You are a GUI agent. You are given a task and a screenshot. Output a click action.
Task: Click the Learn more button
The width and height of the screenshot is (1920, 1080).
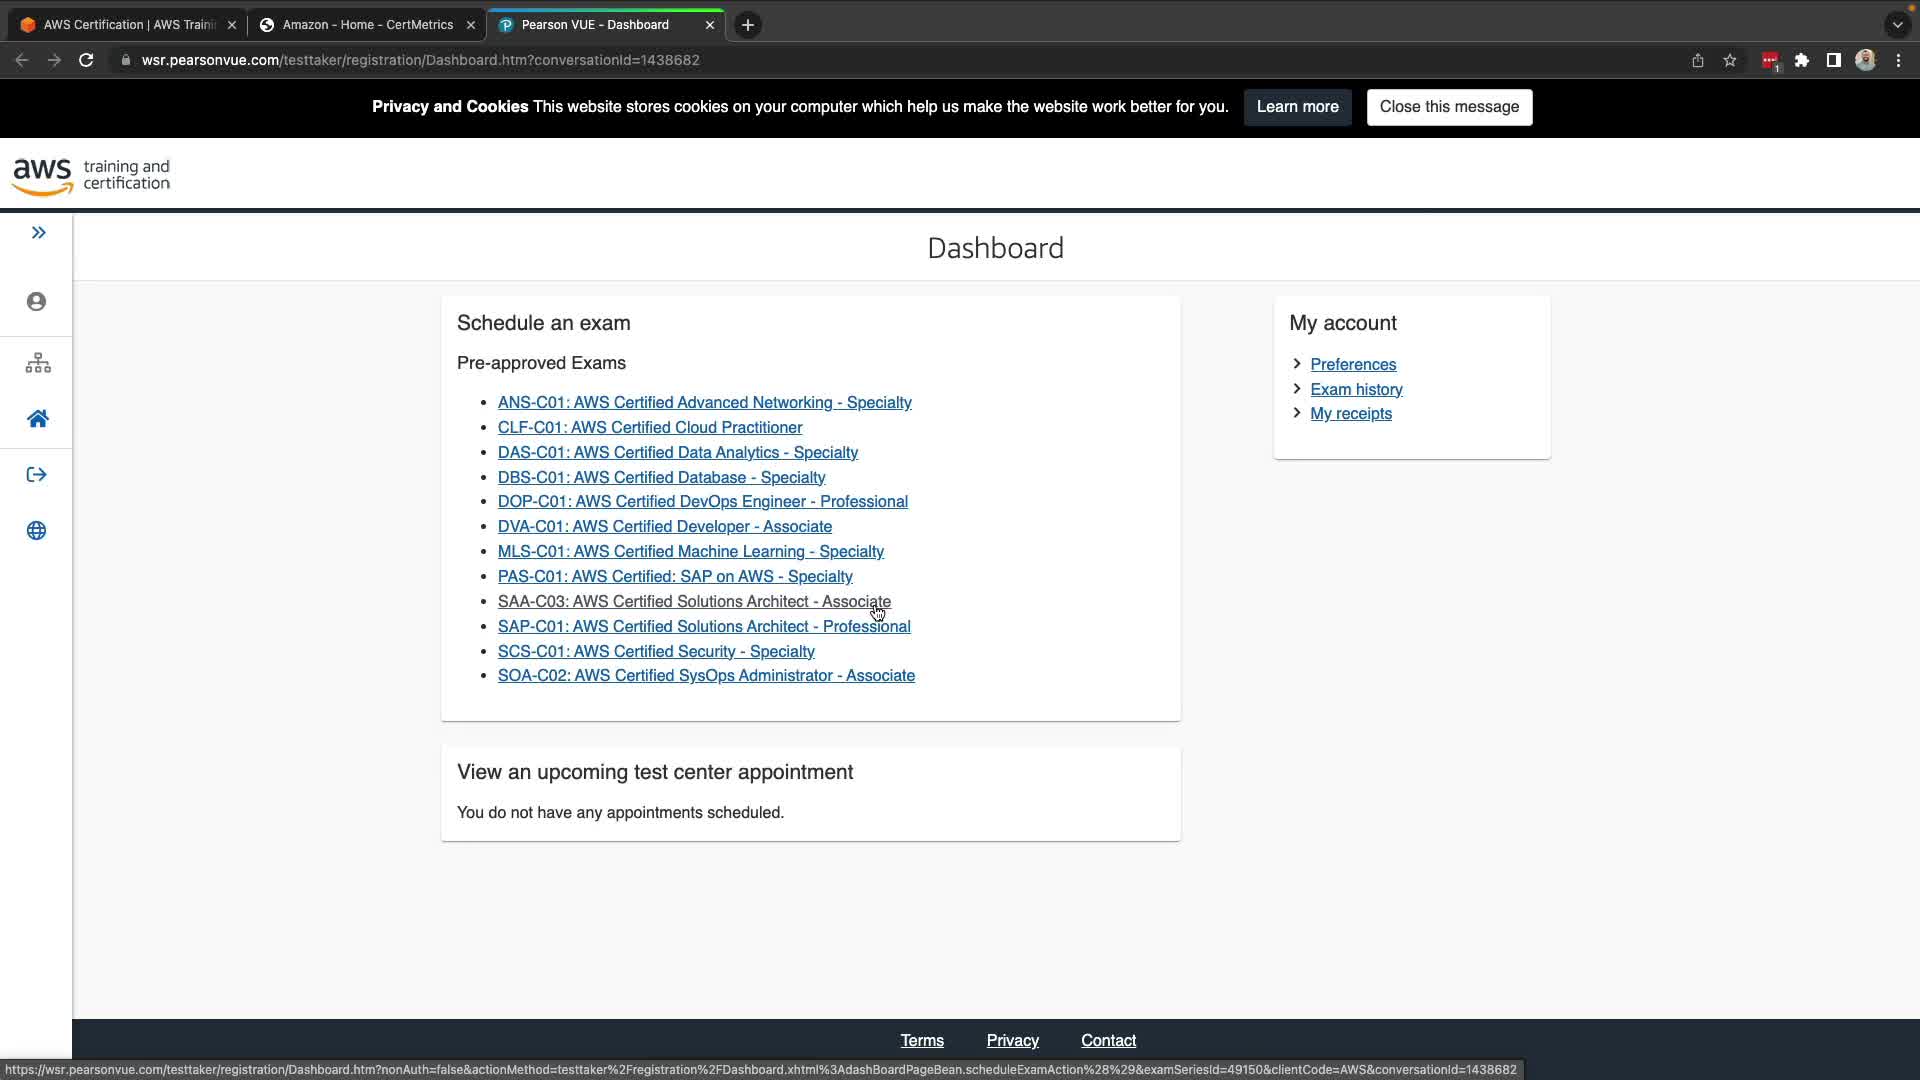pyautogui.click(x=1297, y=107)
